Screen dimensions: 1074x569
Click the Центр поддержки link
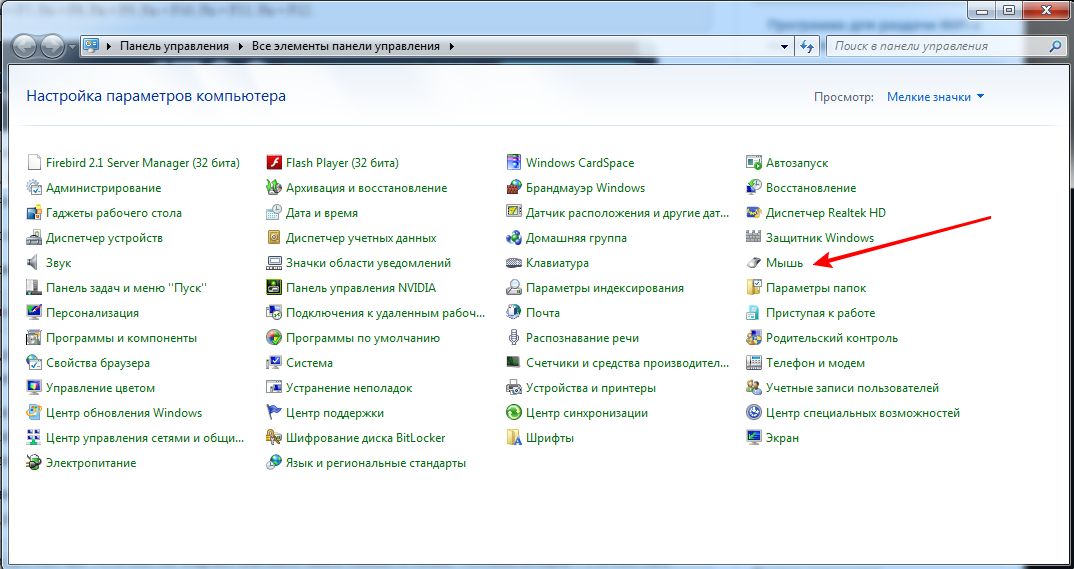[x=335, y=413]
